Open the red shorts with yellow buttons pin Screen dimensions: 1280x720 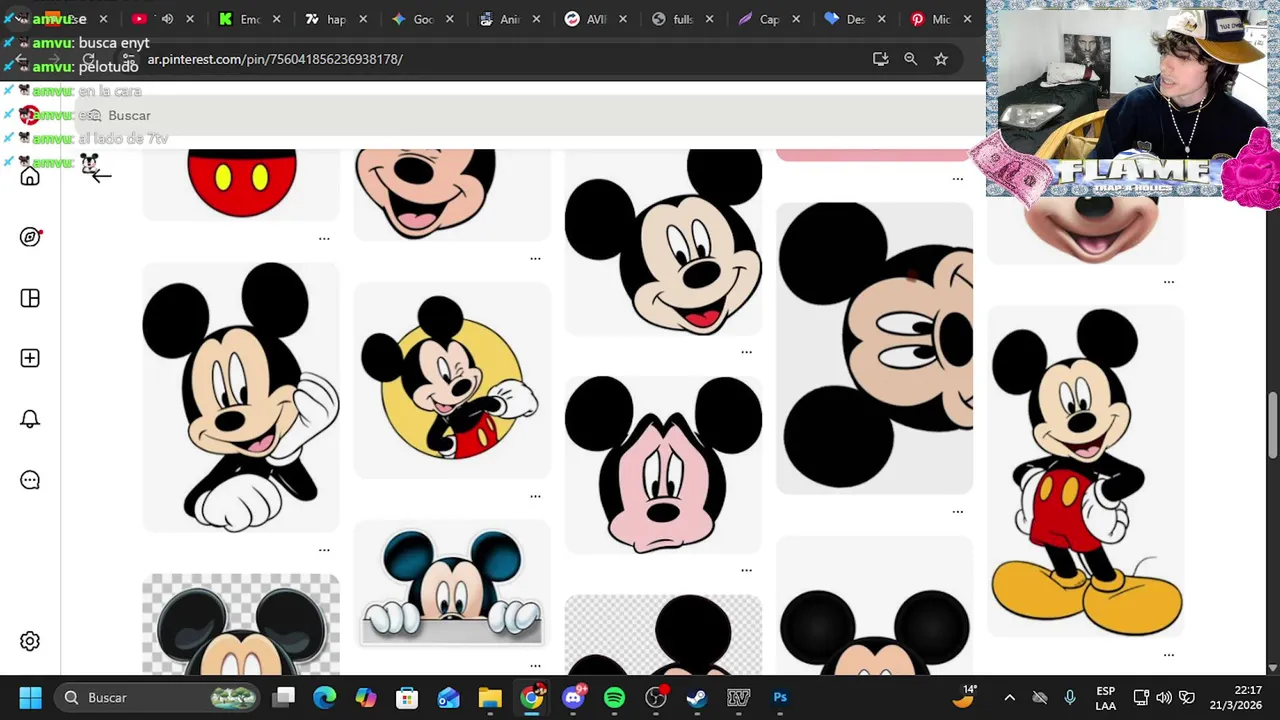(240, 184)
